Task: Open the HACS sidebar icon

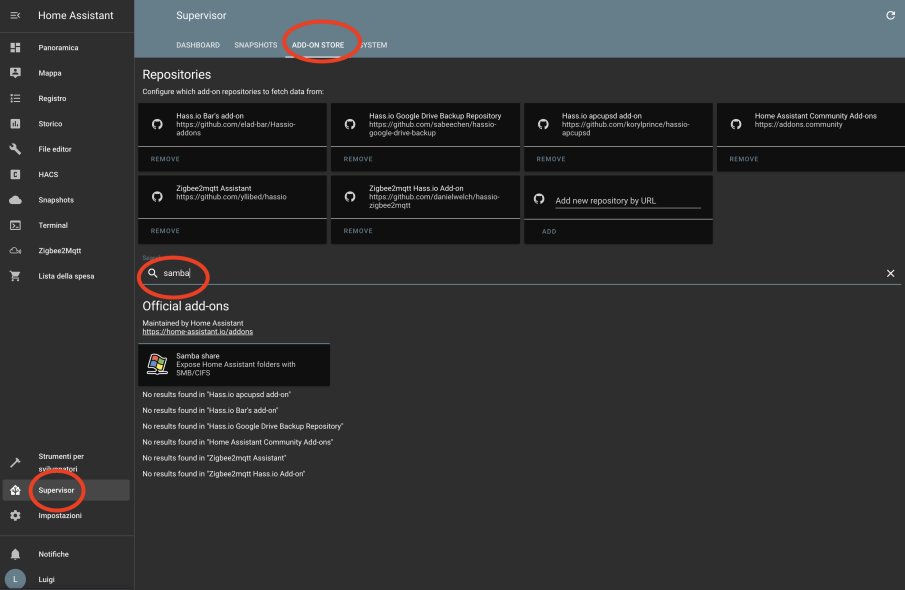Action: (16, 175)
